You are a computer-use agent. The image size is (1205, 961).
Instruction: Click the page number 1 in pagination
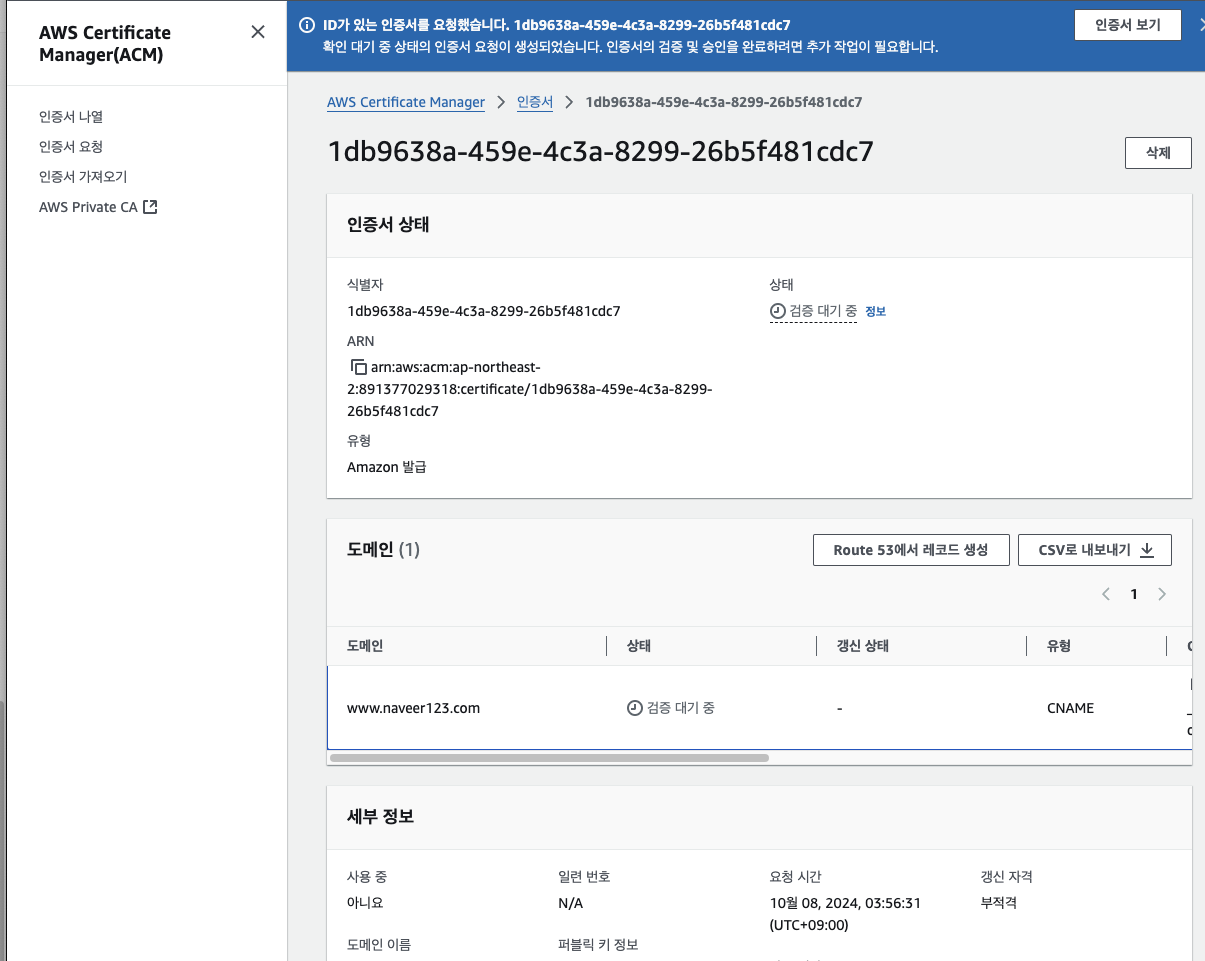[1134, 594]
